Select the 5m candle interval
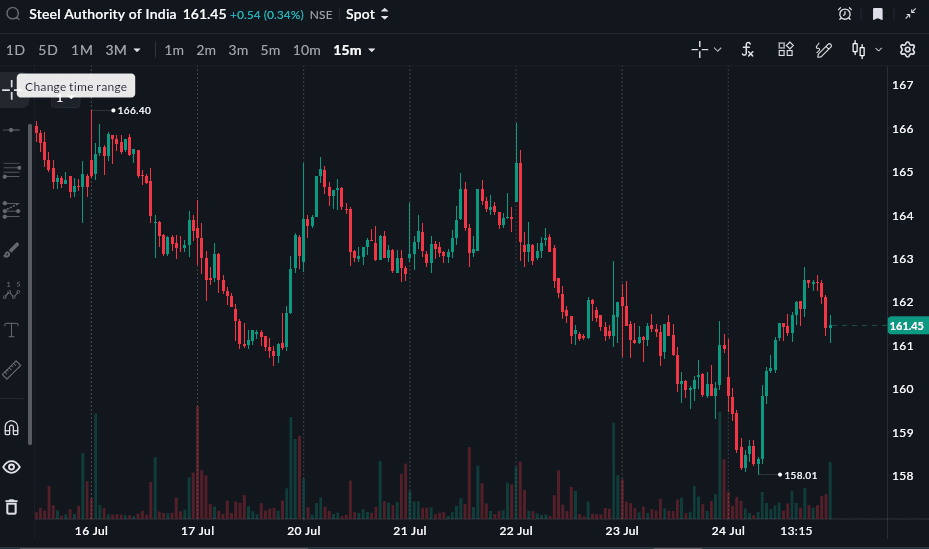Viewport: 929px width, 549px height. [x=270, y=50]
